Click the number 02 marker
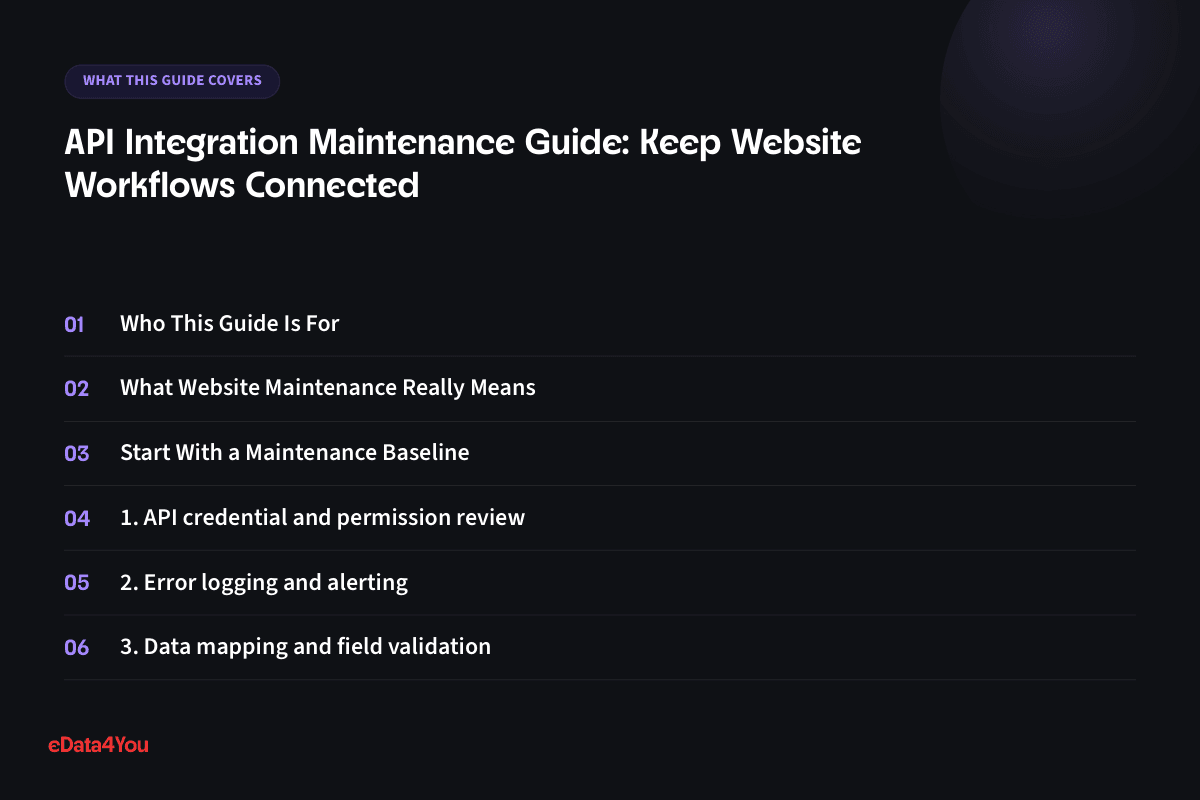1200x800 pixels. coord(77,389)
